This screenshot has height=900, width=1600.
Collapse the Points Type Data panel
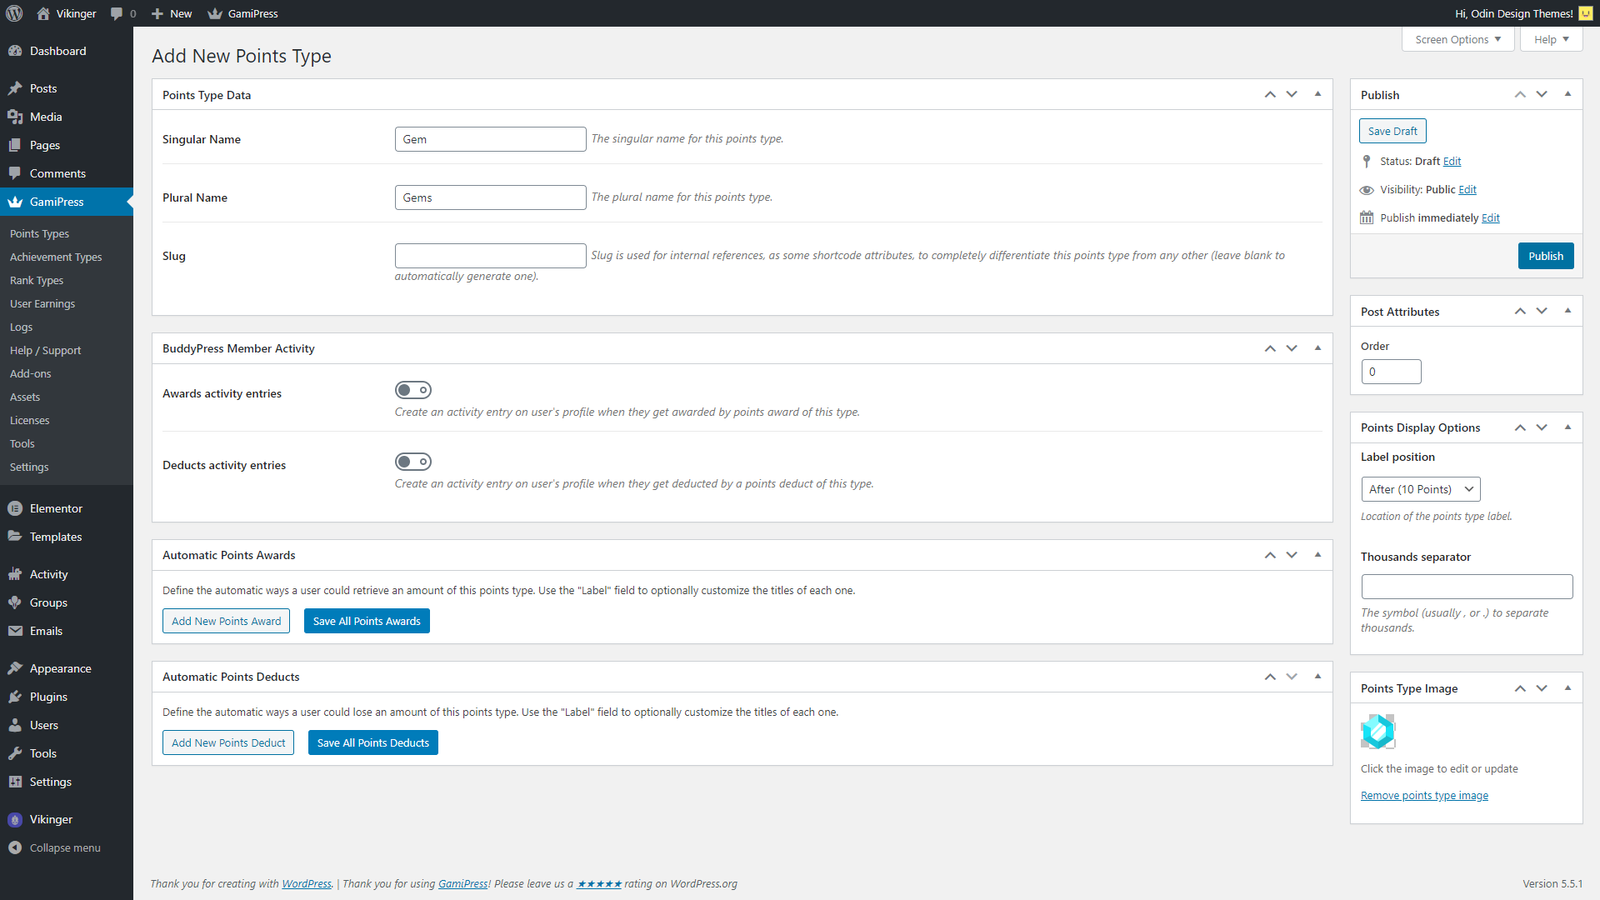coord(1317,94)
